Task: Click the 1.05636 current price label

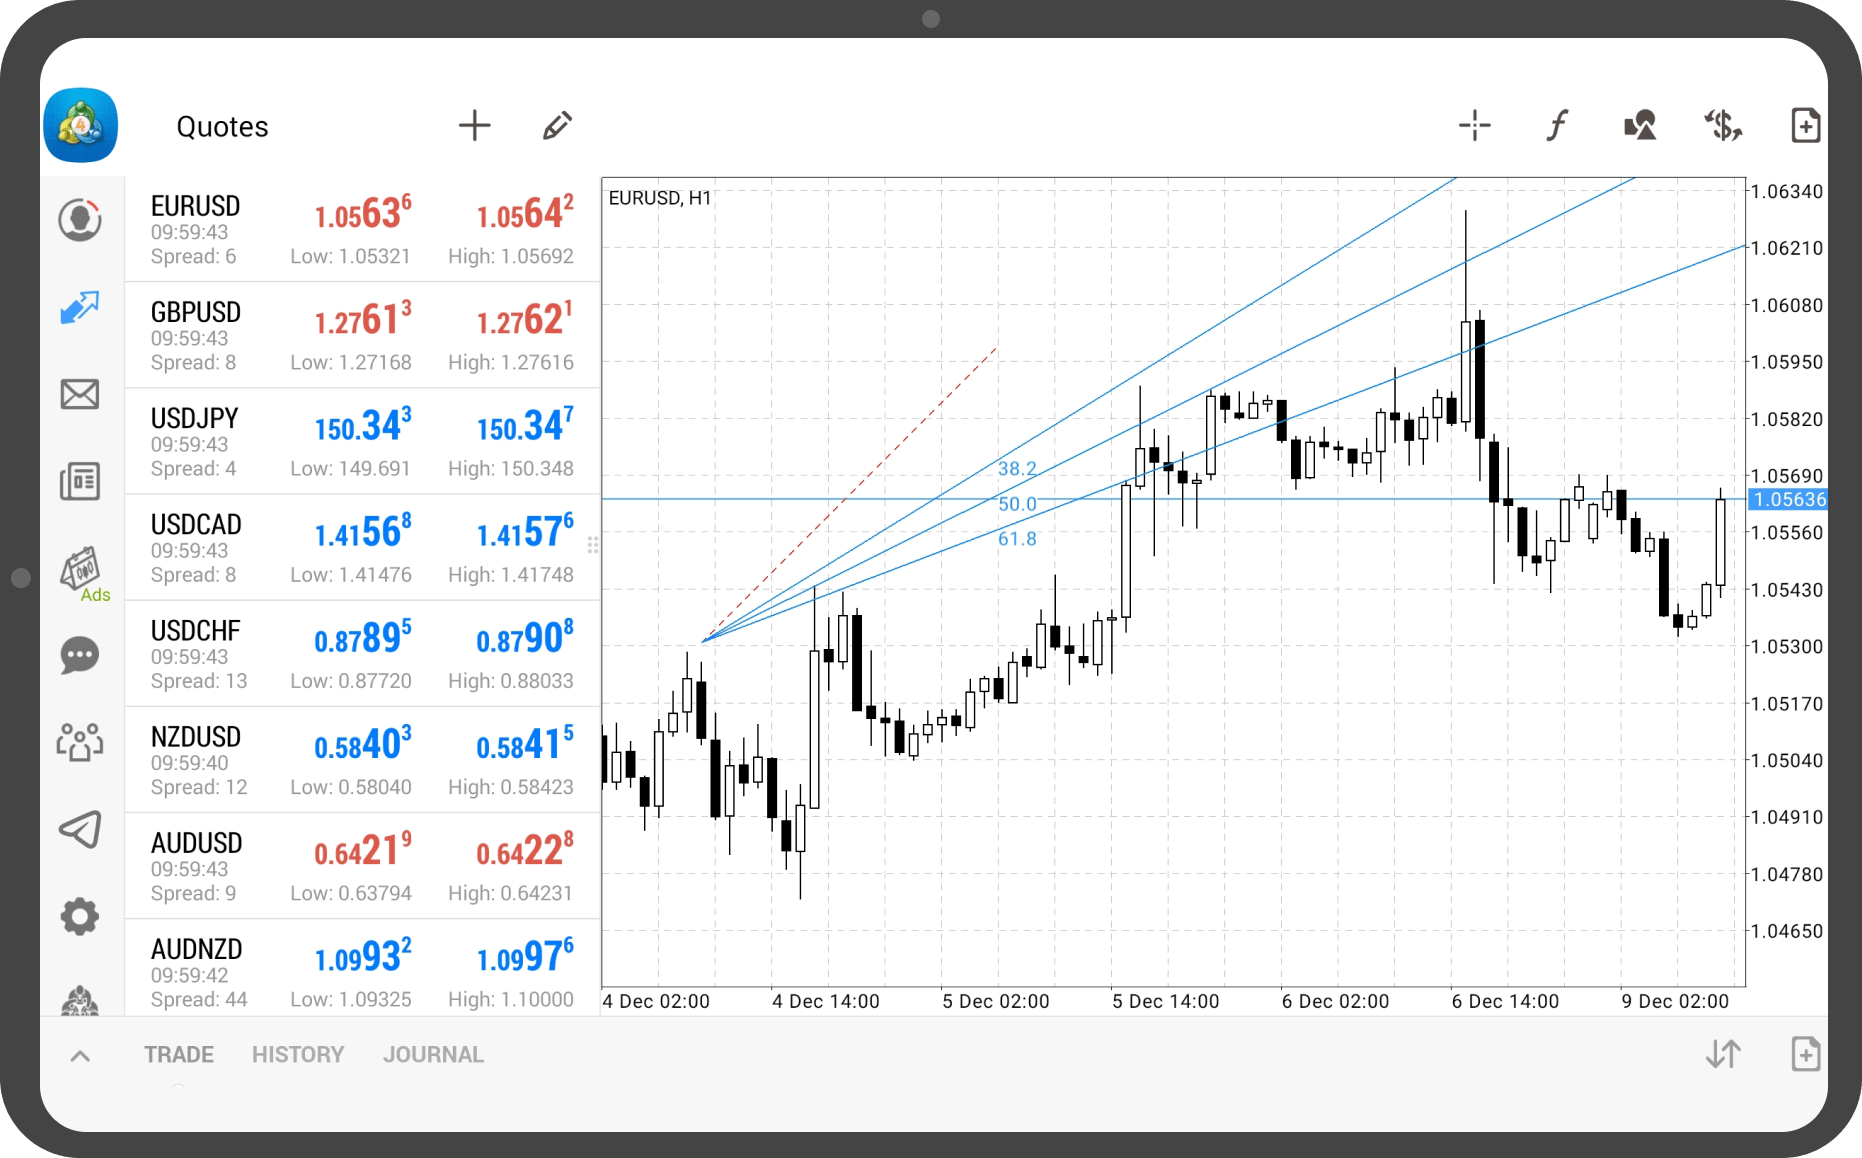Action: pyautogui.click(x=1789, y=499)
